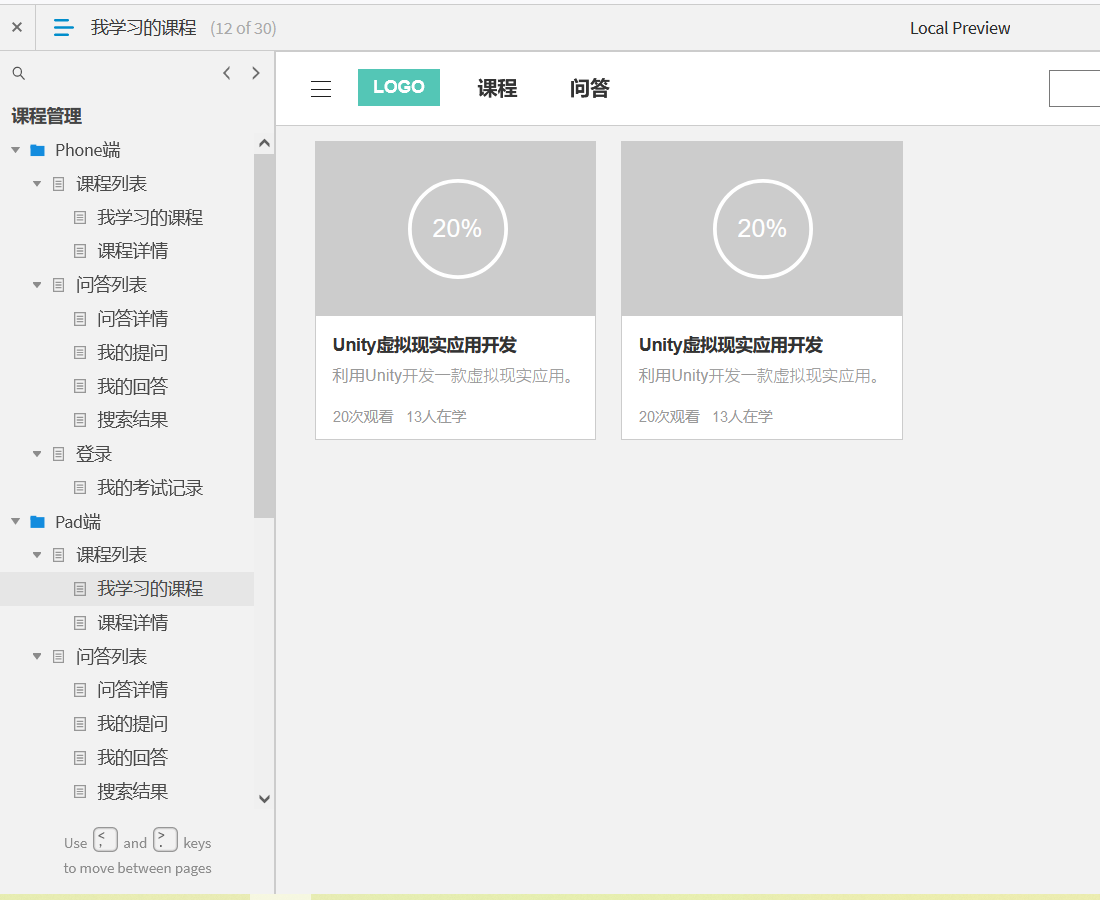The height and width of the screenshot is (900, 1100).
Task: Click 13人在学 on the right card
Action: click(x=742, y=417)
